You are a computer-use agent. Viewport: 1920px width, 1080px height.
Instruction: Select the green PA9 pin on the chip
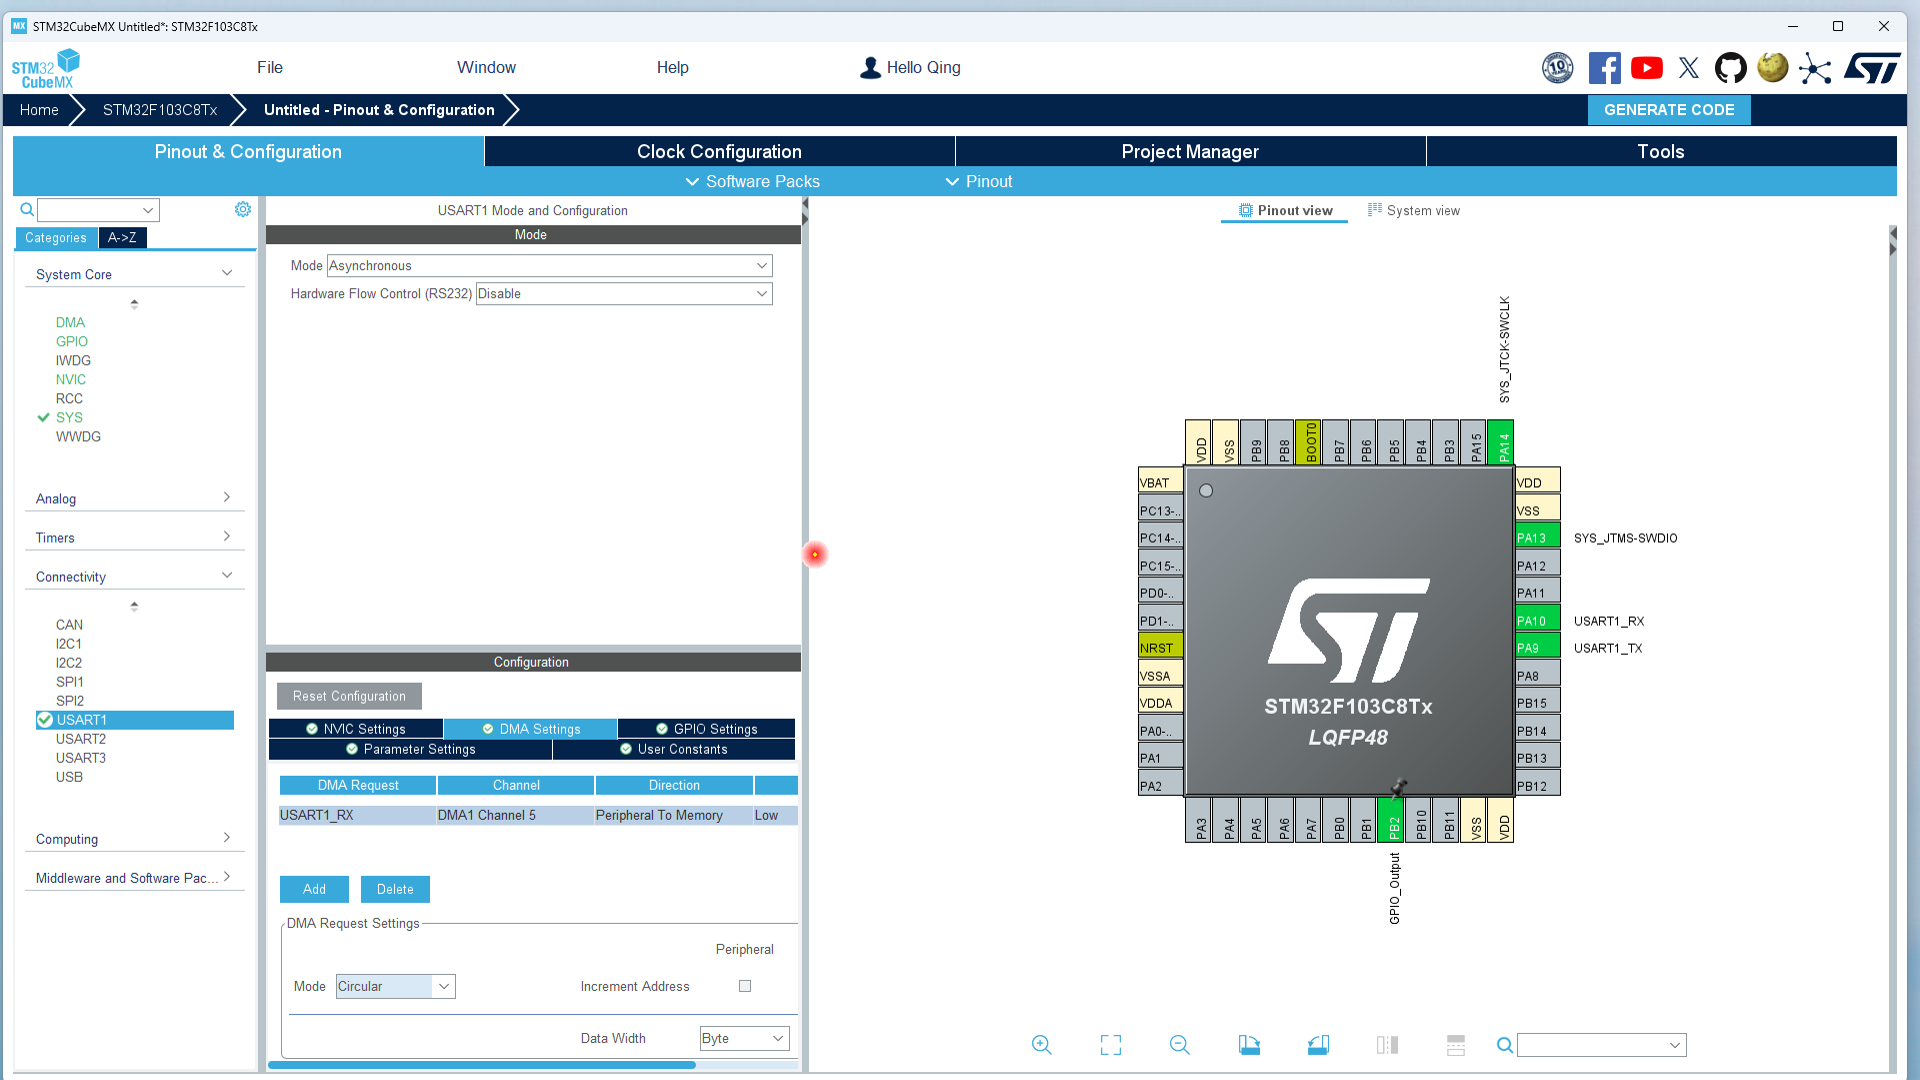[1536, 648]
